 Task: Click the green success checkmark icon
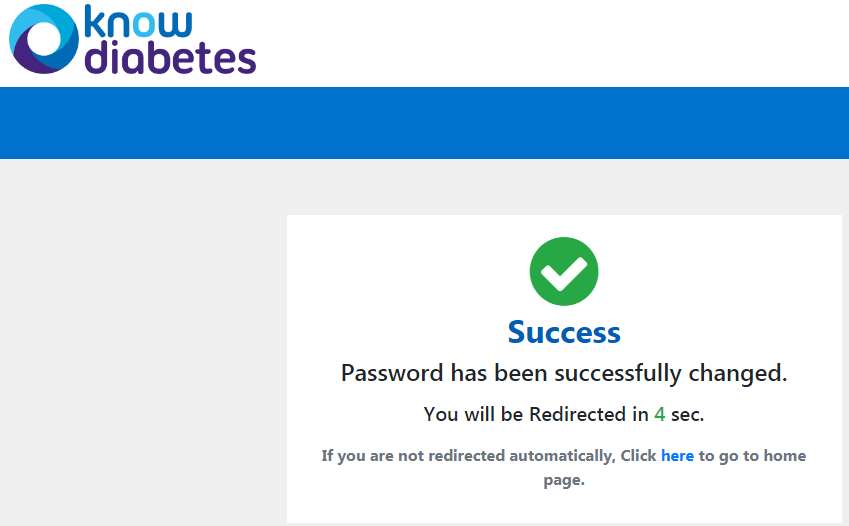(564, 271)
